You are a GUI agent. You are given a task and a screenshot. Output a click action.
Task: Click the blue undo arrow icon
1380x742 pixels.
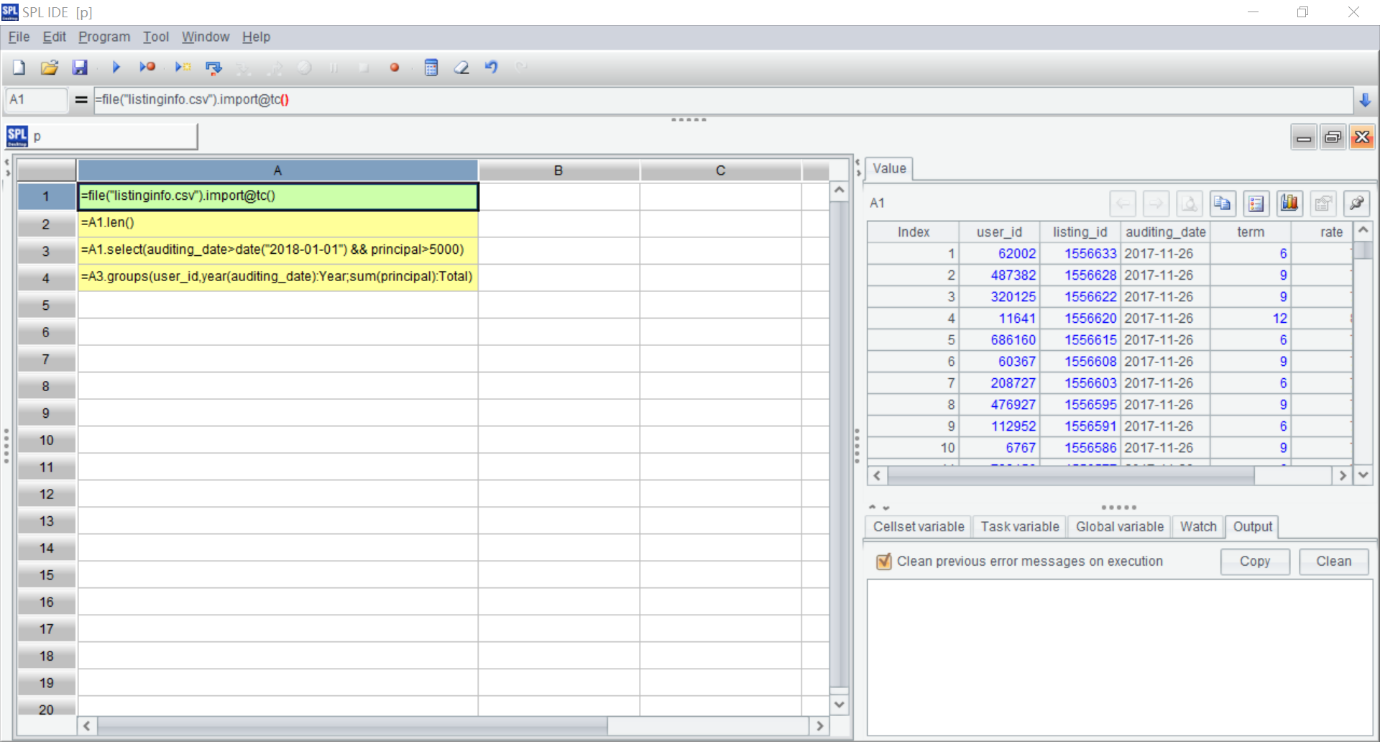point(491,68)
